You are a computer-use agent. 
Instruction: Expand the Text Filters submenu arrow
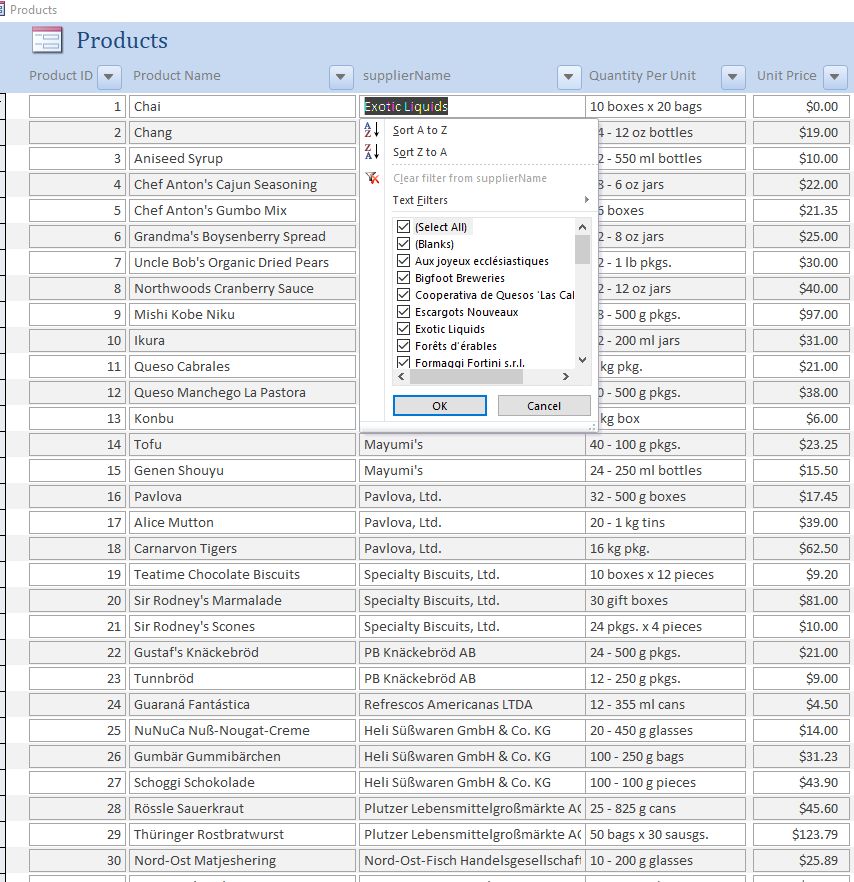(x=587, y=200)
